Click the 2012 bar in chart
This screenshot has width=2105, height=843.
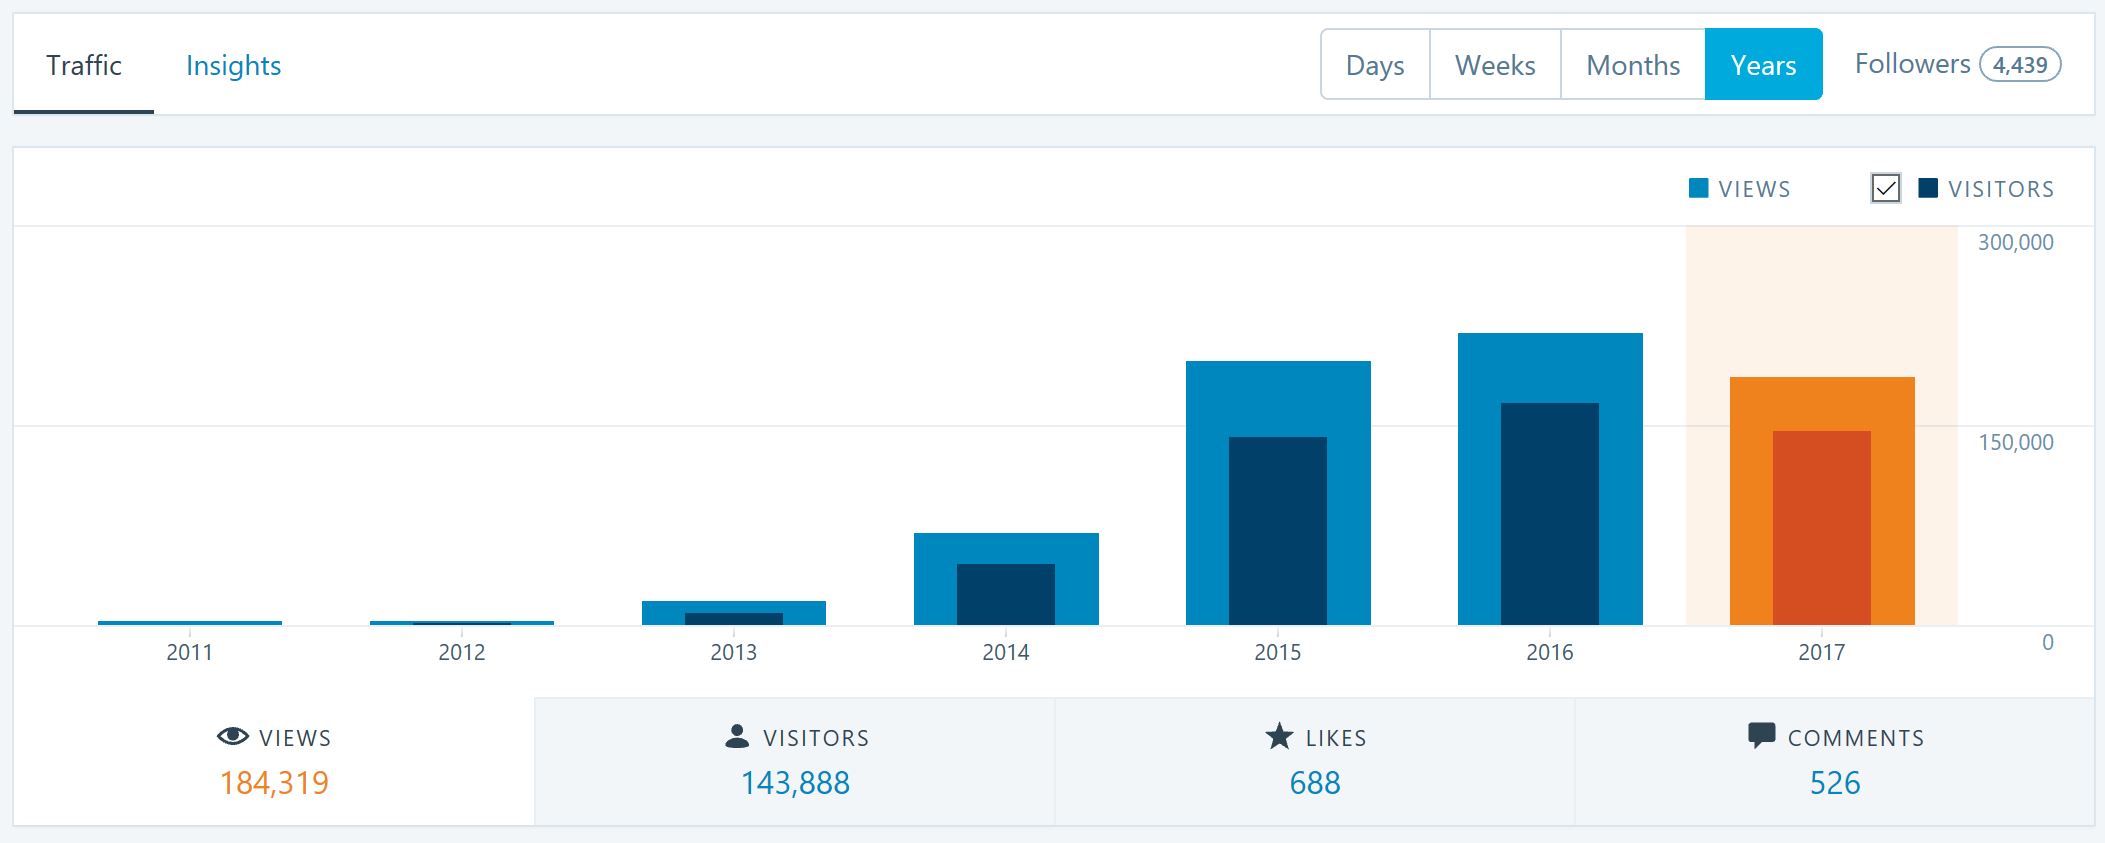pyautogui.click(x=462, y=623)
